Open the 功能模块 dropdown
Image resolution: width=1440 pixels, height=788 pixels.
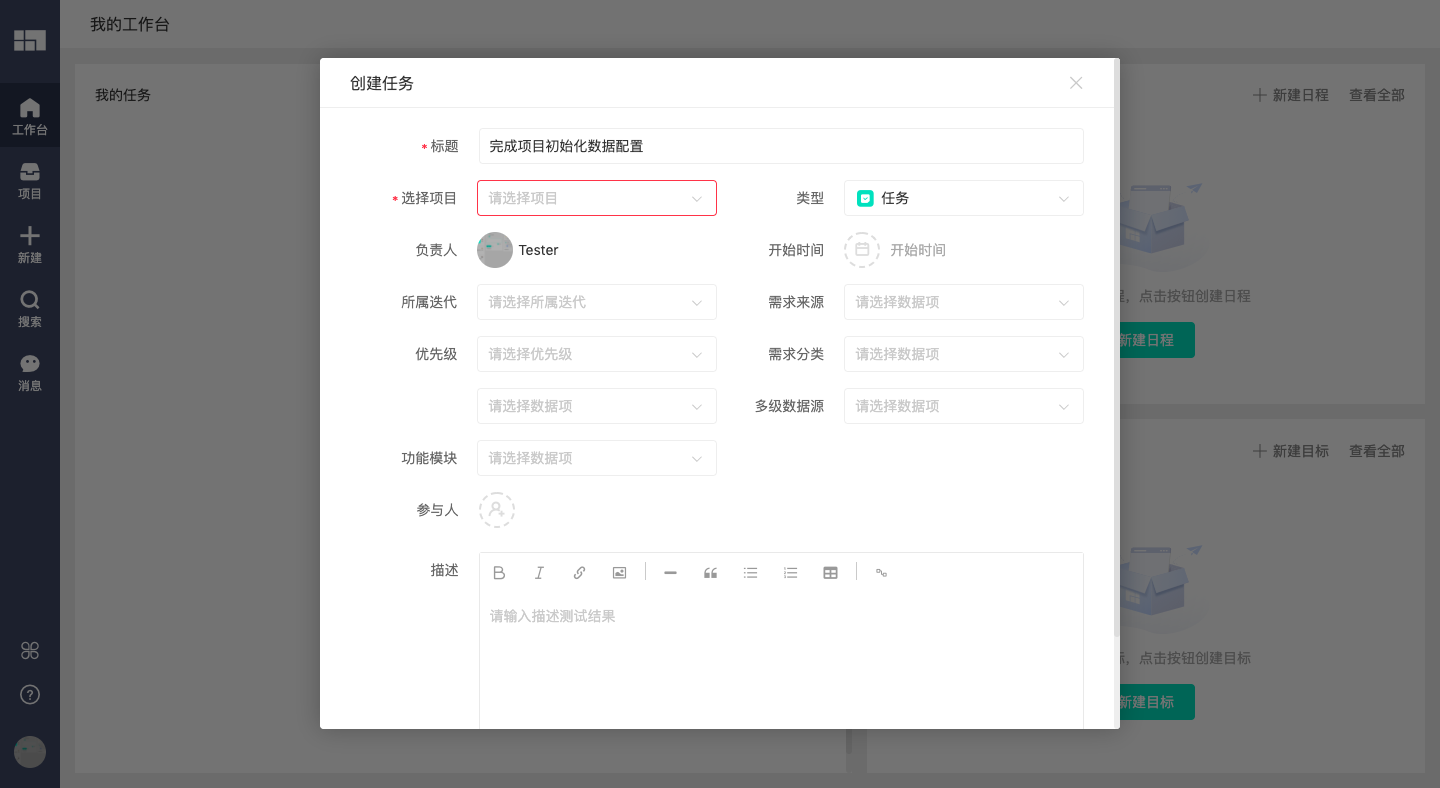tap(596, 458)
